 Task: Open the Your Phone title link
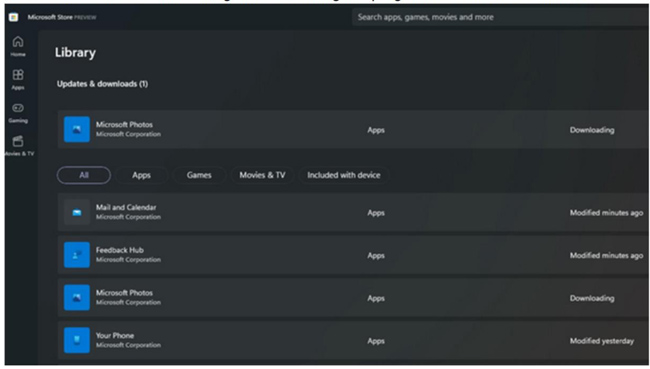coord(115,335)
